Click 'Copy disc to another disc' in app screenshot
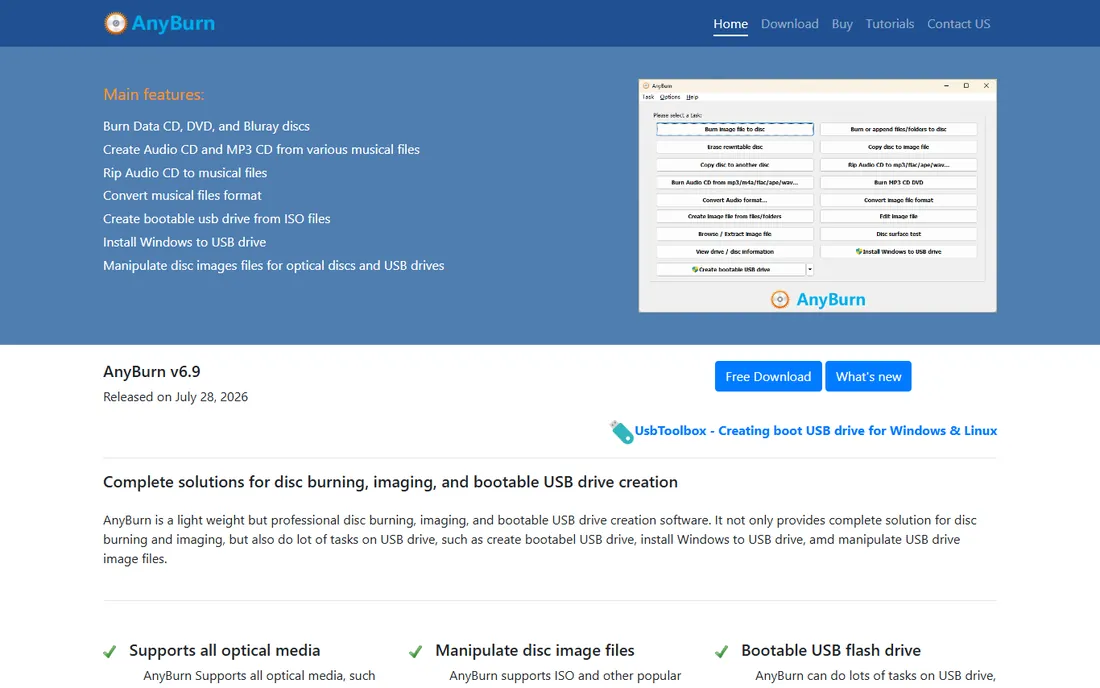 [735, 165]
